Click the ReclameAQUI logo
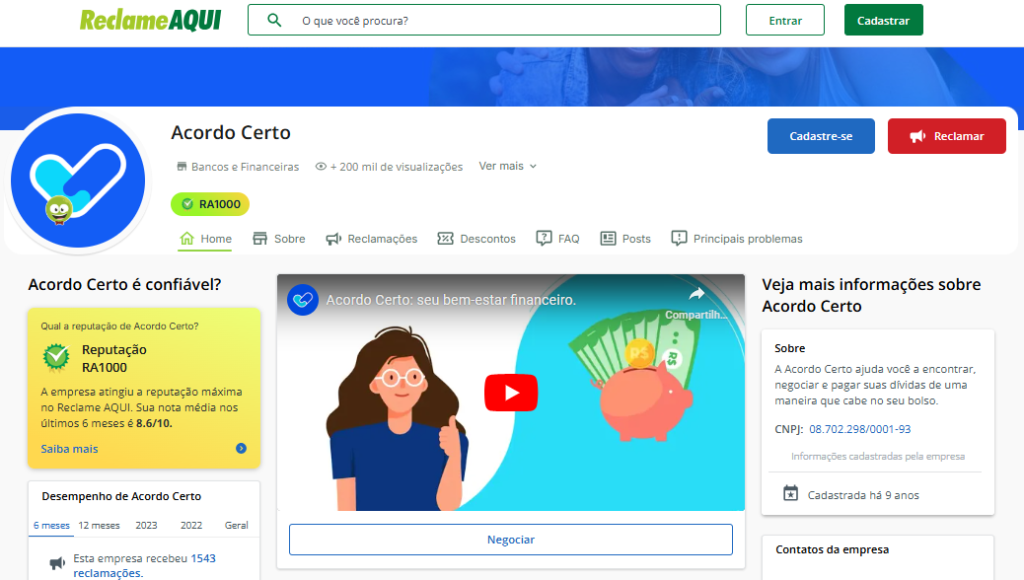Image resolution: width=1024 pixels, height=580 pixels. click(x=150, y=20)
